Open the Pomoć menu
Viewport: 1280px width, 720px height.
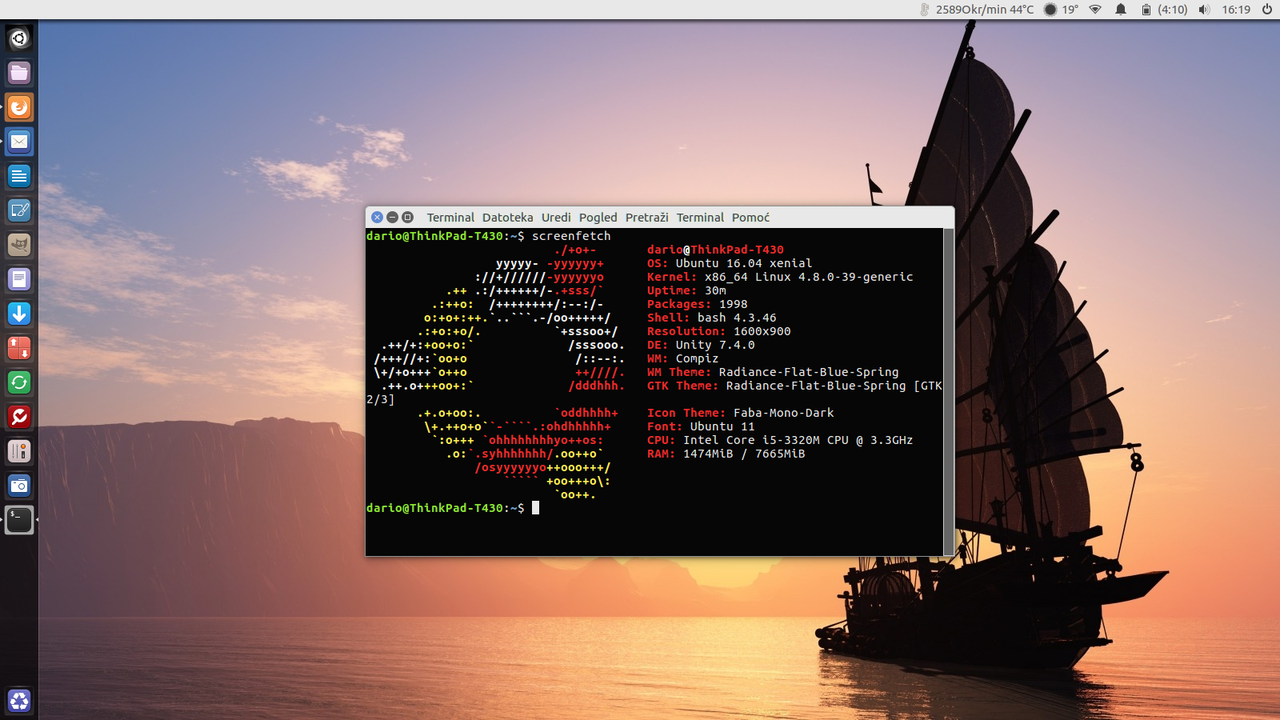click(751, 217)
